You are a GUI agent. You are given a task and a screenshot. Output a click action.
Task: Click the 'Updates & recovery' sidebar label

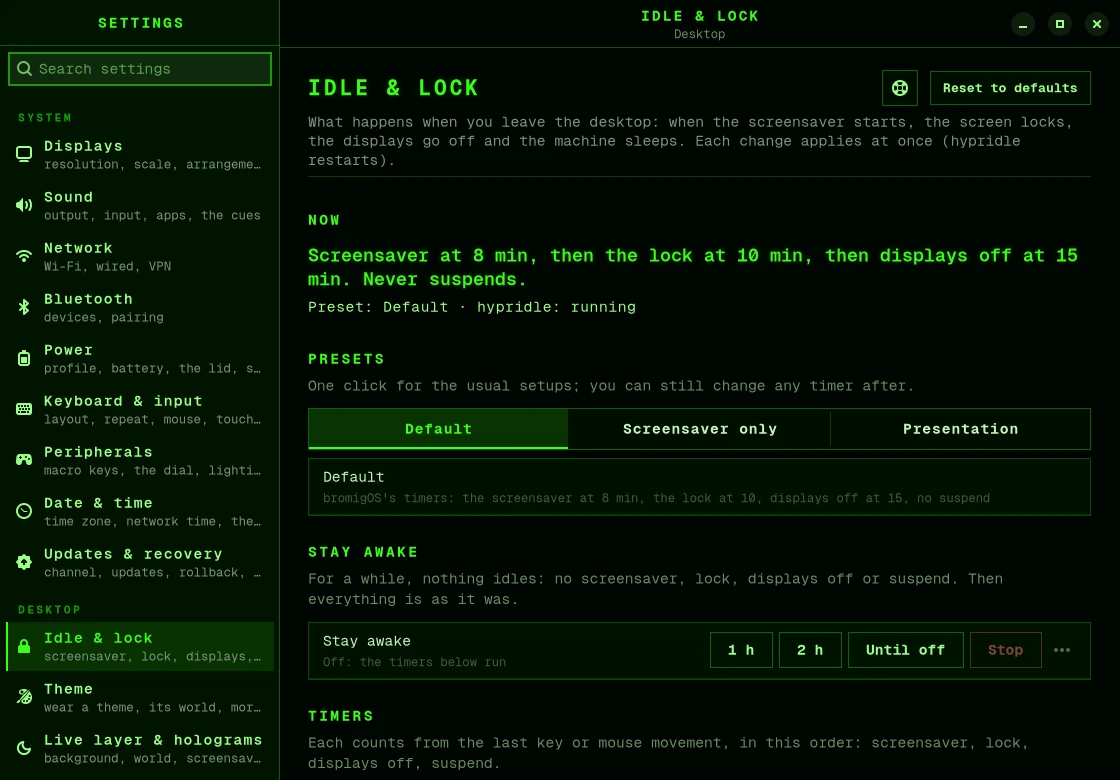pos(133,554)
